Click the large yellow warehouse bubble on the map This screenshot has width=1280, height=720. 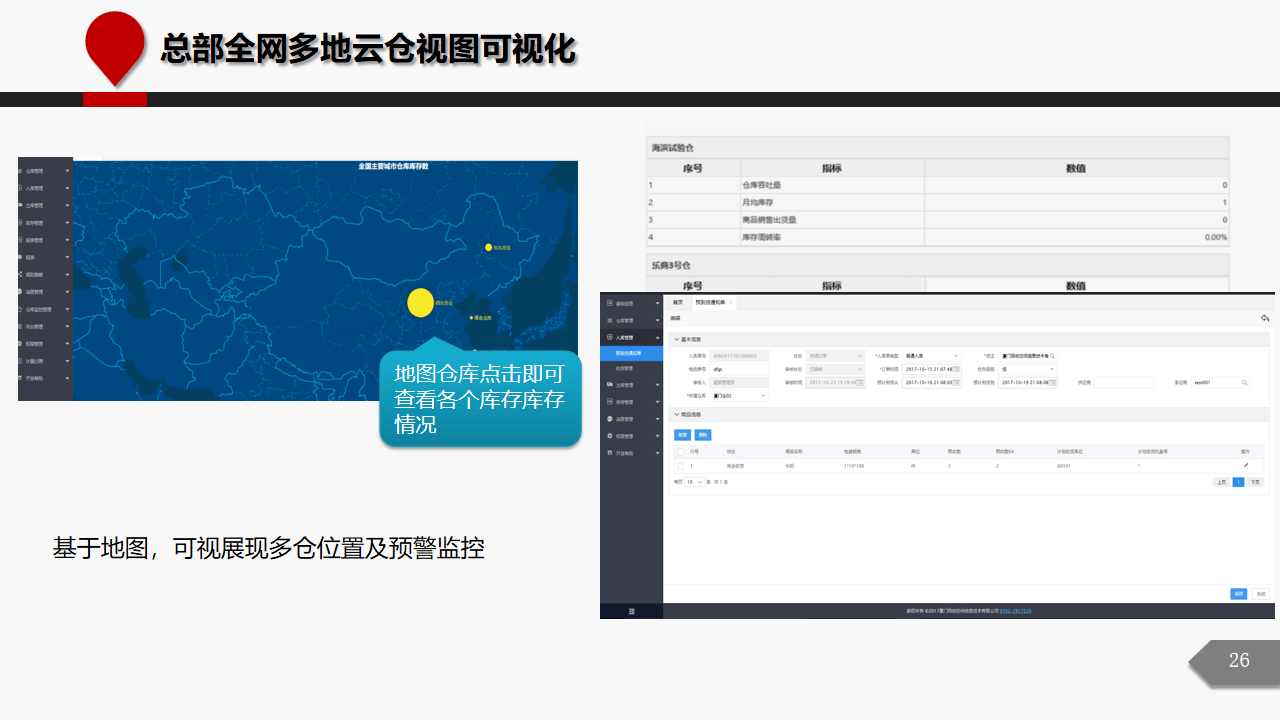[x=421, y=302]
